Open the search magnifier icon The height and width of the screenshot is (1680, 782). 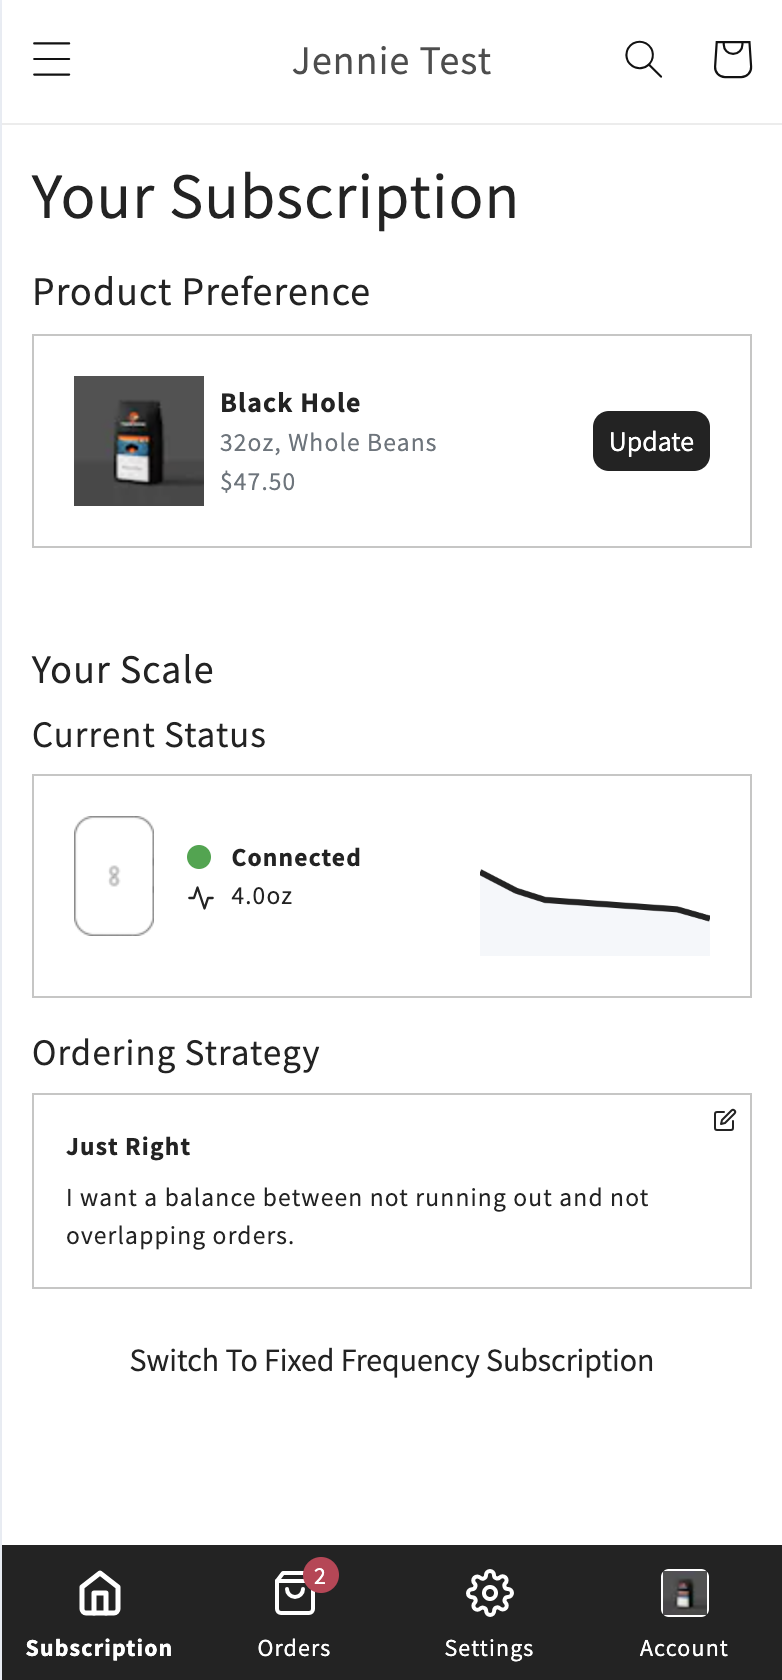pos(643,60)
